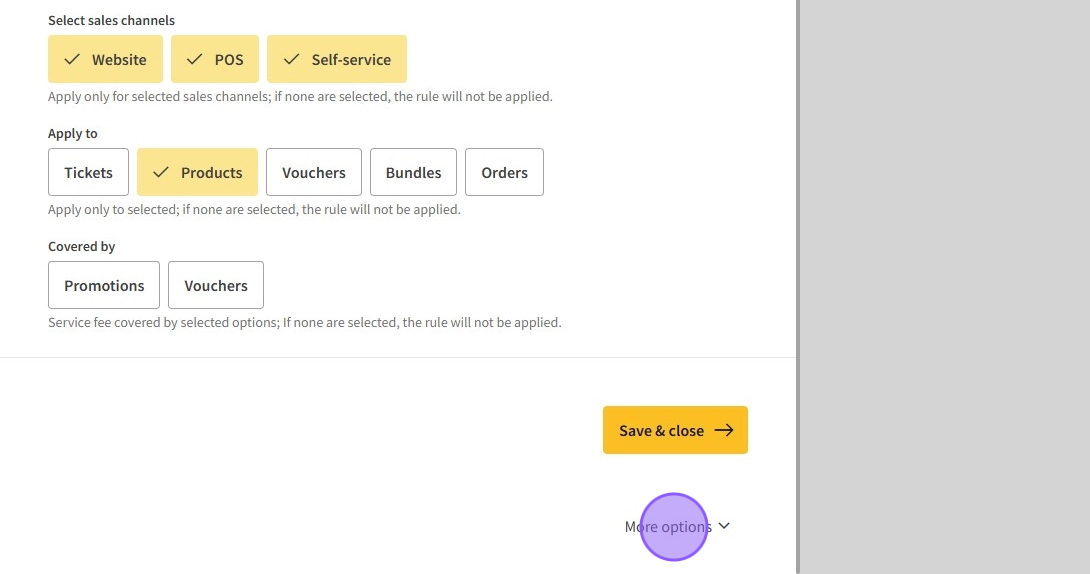1090x574 pixels.
Task: Click the gray backdrop outside the panel
Action: click(x=945, y=287)
